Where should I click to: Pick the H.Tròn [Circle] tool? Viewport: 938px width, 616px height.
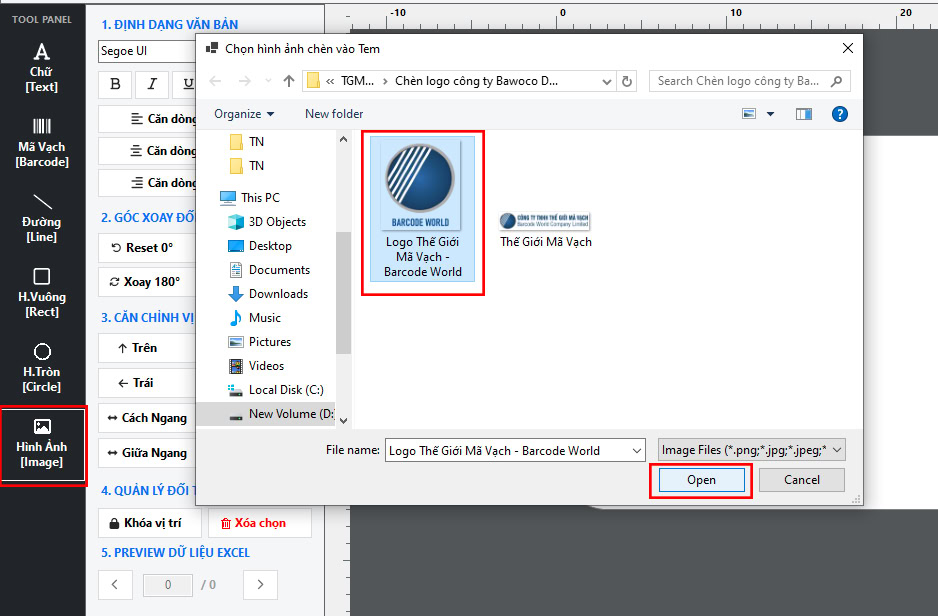point(41,368)
